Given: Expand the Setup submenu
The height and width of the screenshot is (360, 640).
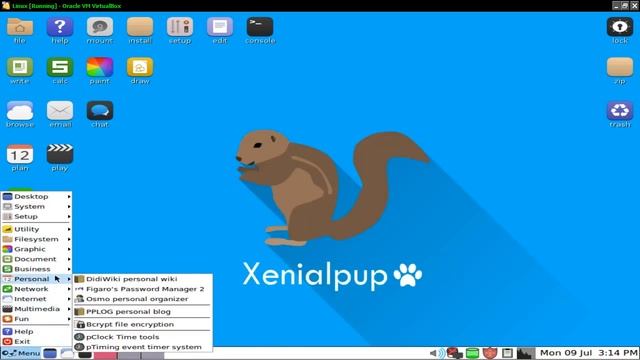Looking at the screenshot, I should pos(36,216).
